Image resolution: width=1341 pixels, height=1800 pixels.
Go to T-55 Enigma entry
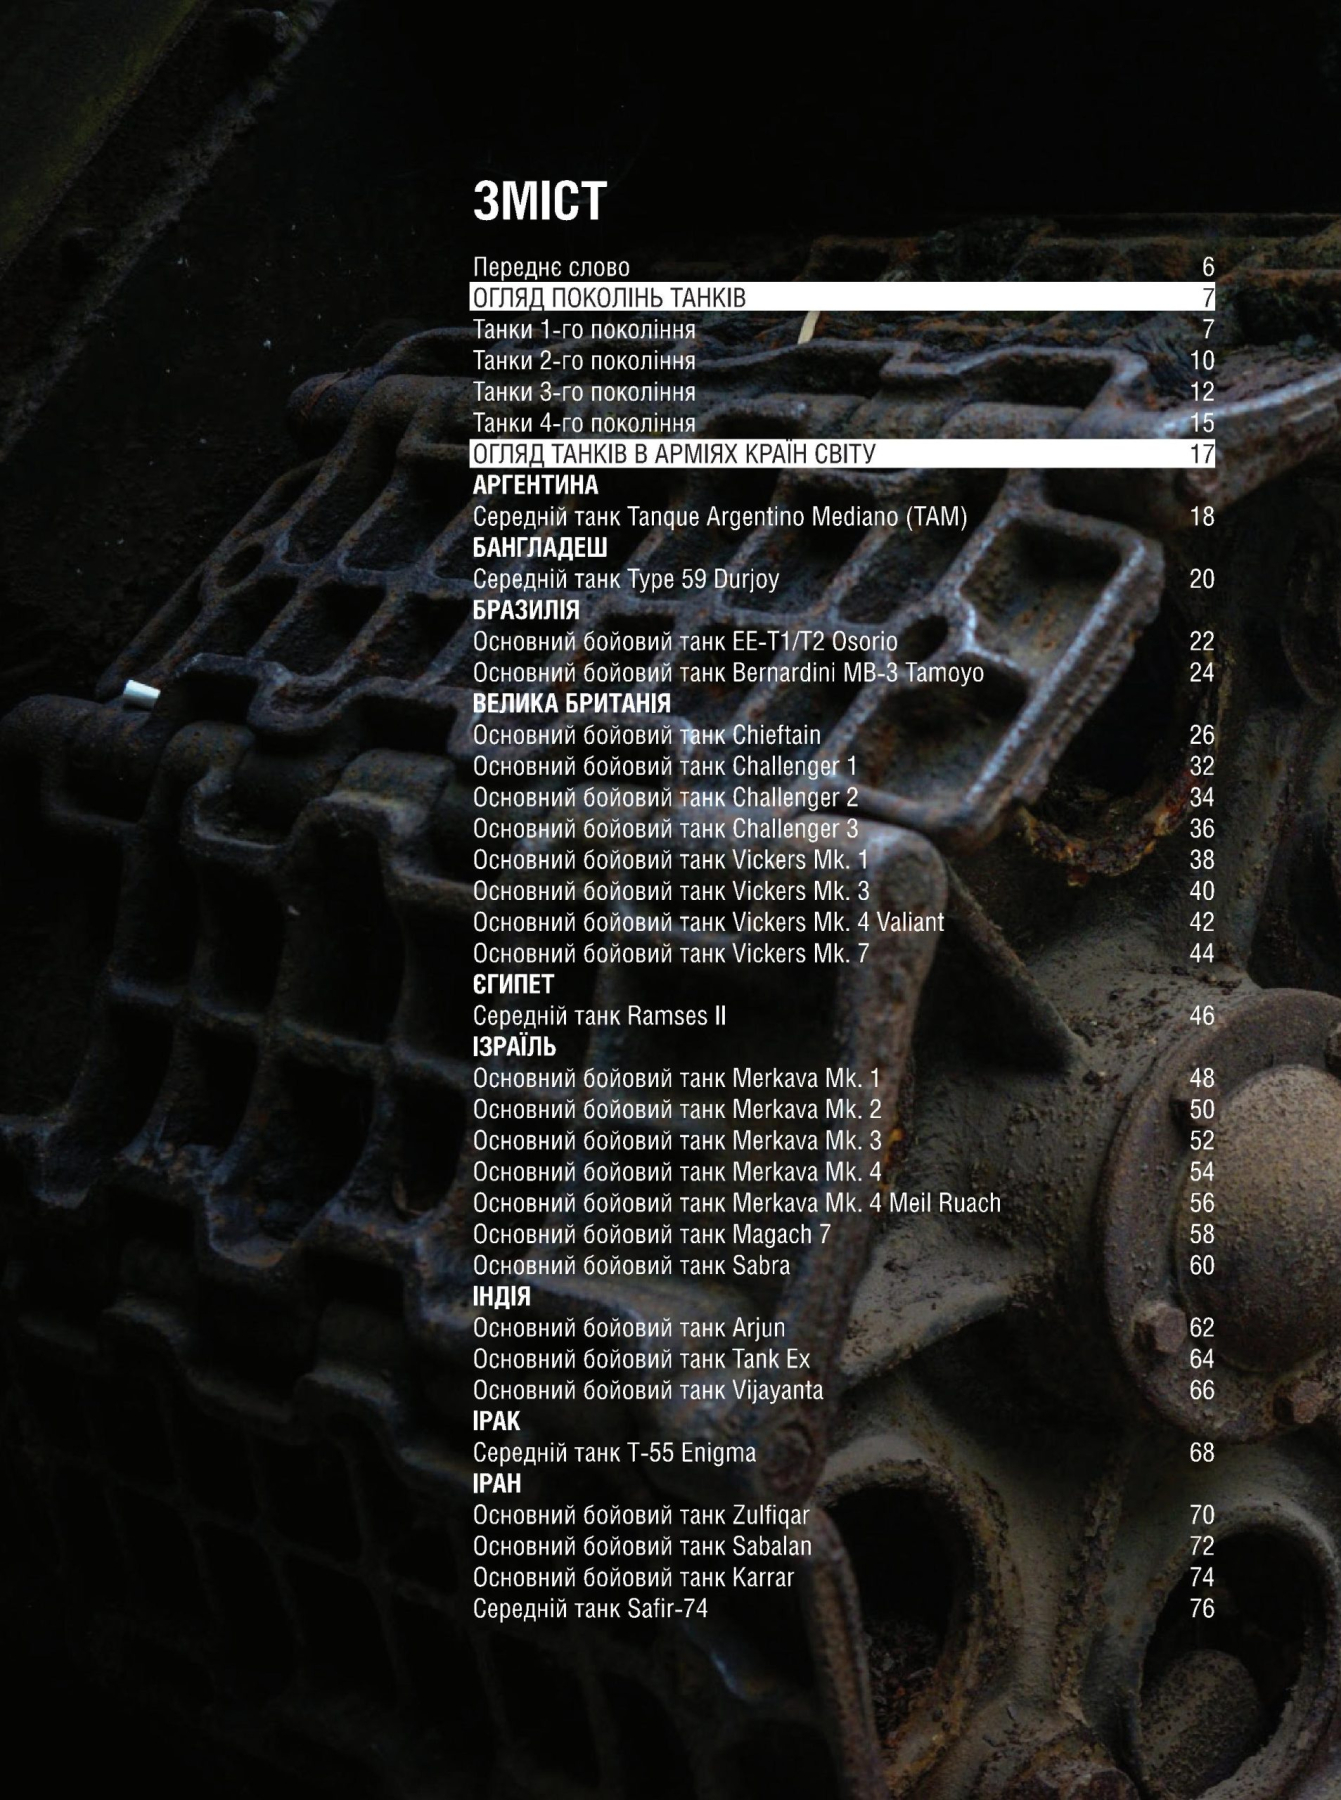tap(614, 1452)
